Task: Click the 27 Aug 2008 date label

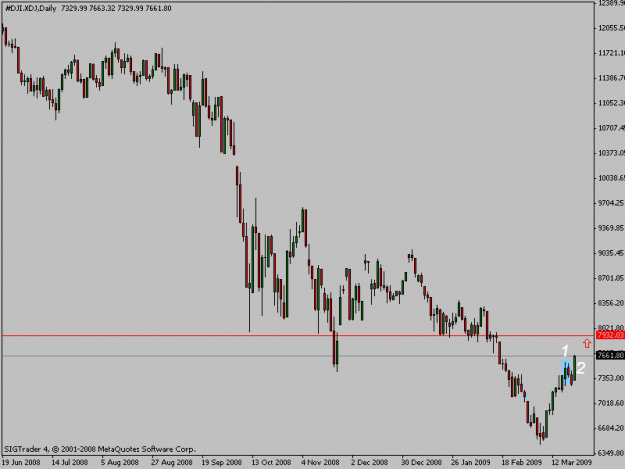Action: (171, 462)
